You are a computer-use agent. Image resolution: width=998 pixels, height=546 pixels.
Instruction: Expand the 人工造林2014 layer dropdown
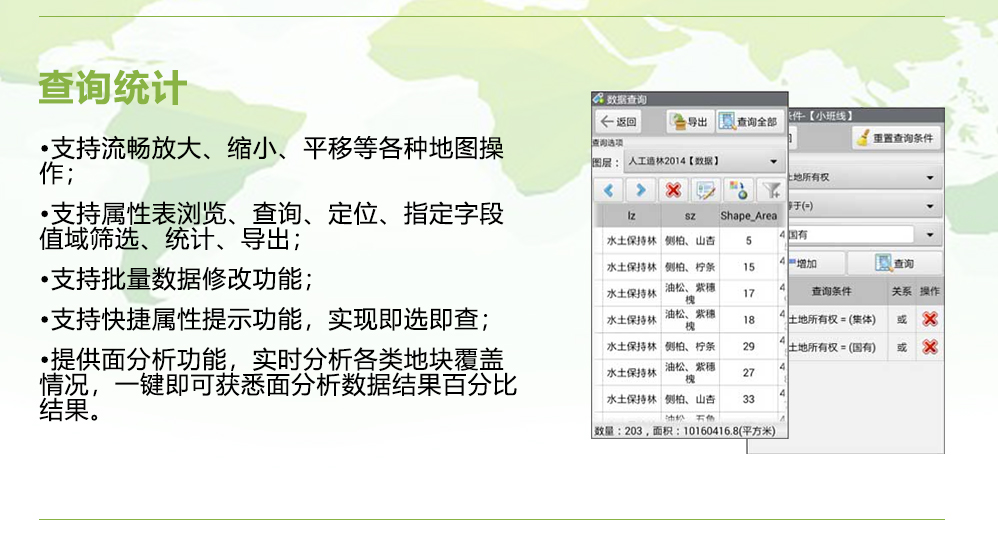(x=773, y=161)
